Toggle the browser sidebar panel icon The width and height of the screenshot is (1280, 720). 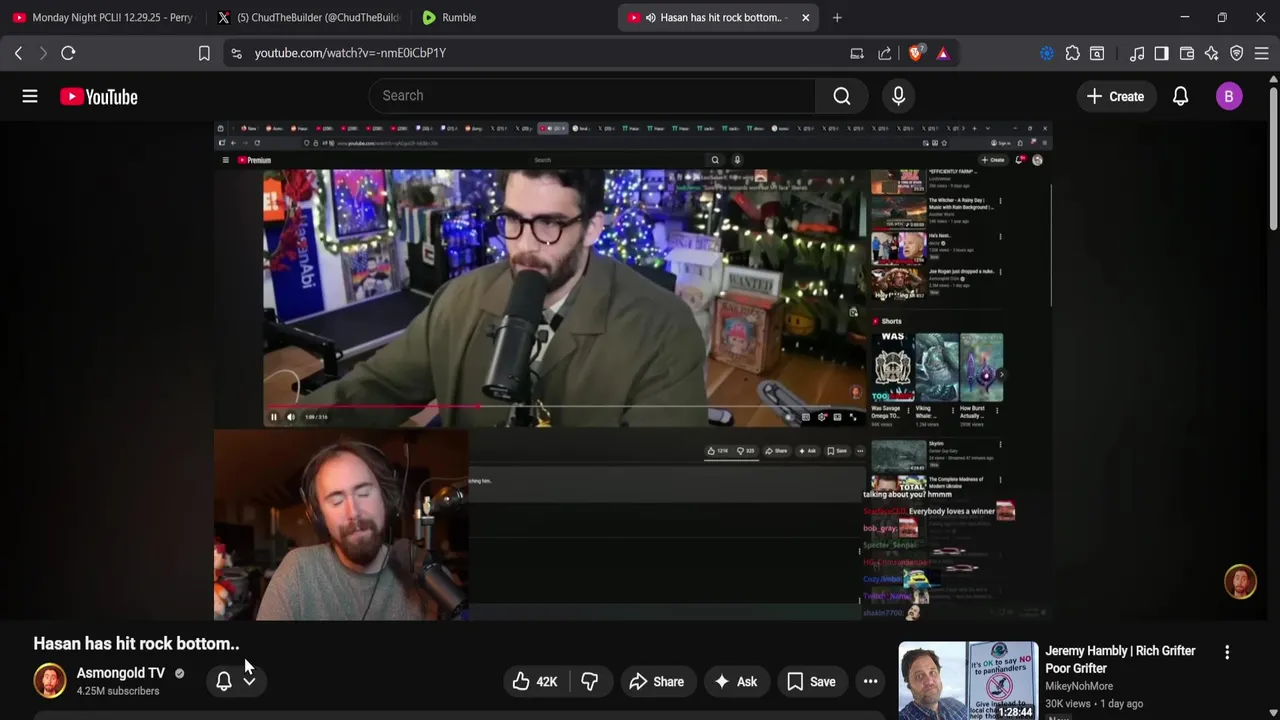coord(1161,53)
